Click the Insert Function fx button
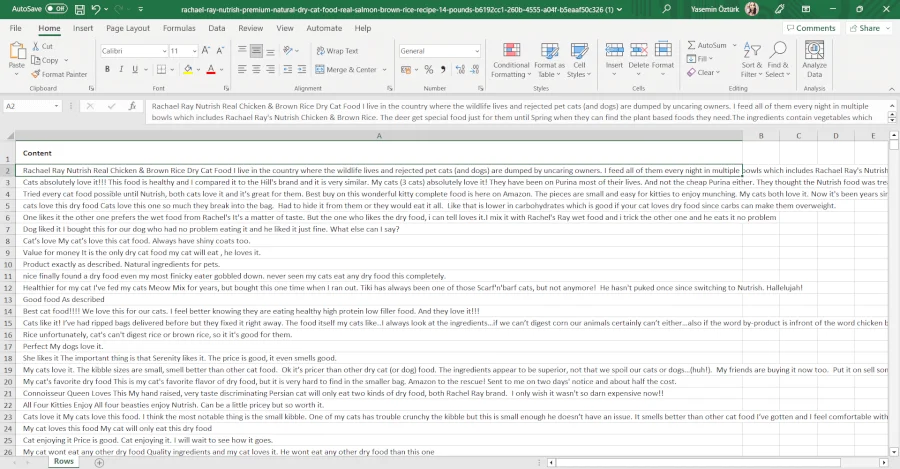 [133, 106]
